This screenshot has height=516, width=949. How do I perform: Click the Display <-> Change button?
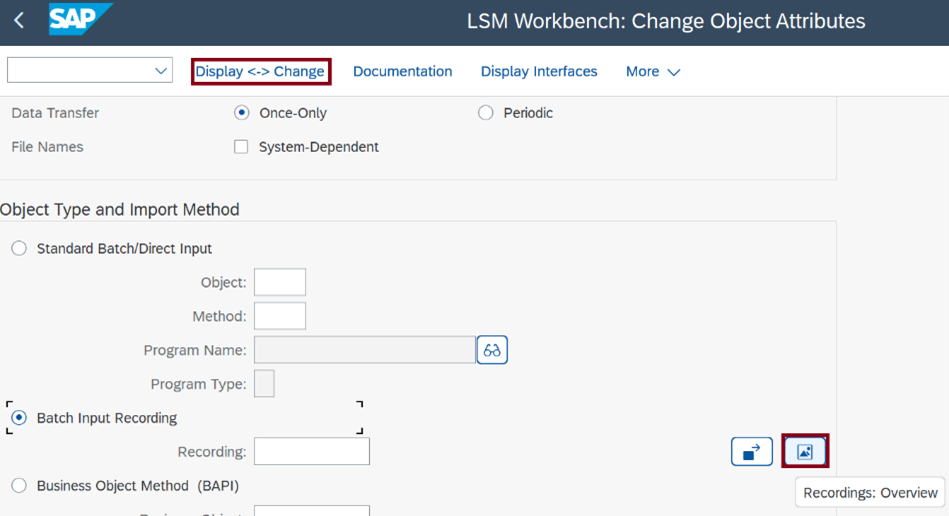(x=260, y=72)
